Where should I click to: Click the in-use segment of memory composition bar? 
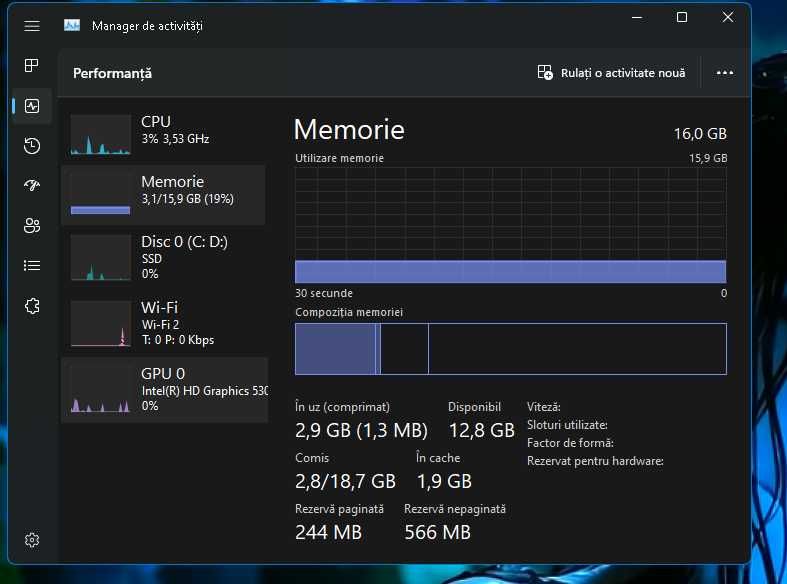click(335, 349)
